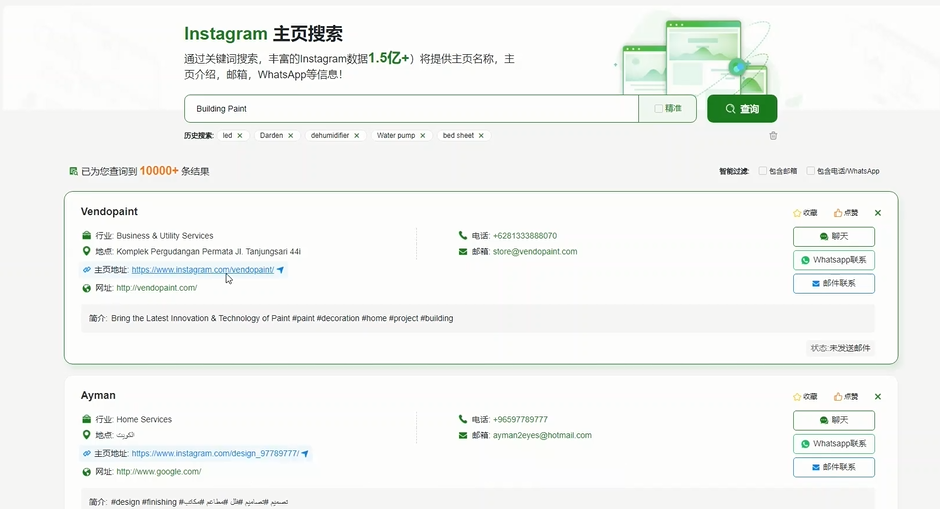Click Vendopaint's Whatsapp联系 button

[x=833, y=260]
